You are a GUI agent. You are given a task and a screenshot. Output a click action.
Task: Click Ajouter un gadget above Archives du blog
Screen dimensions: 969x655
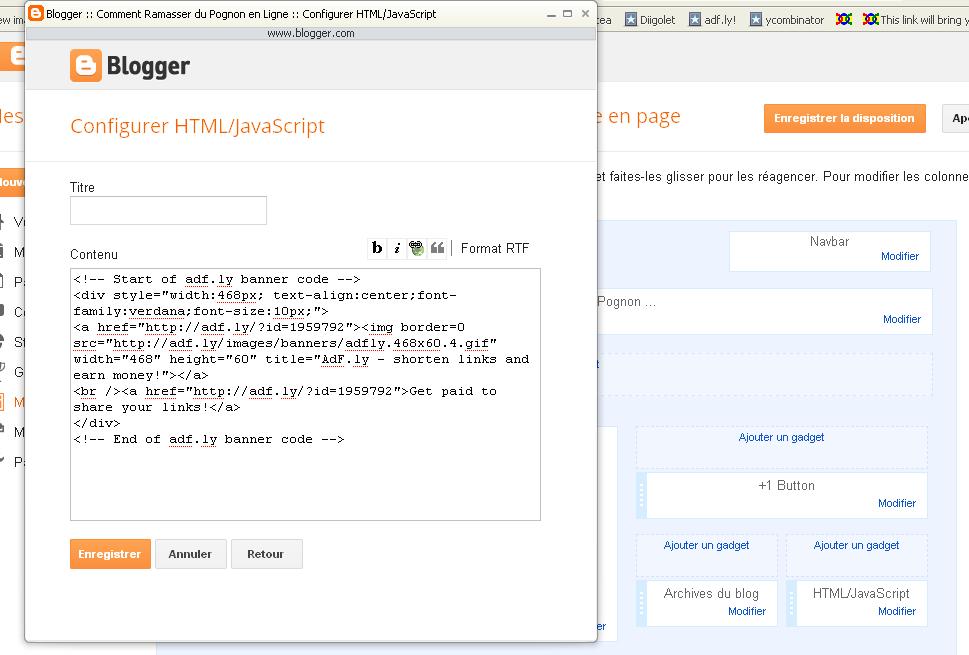[x=706, y=546]
